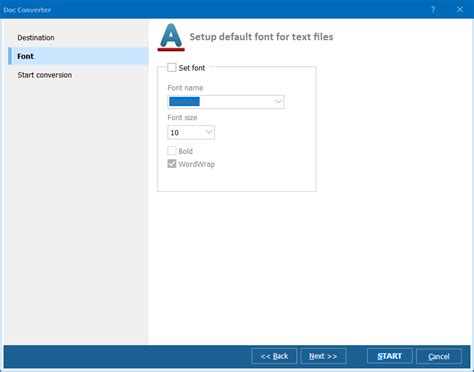This screenshot has width=474, height=372.
Task: Click the 'Font size' label
Action: (x=182, y=117)
